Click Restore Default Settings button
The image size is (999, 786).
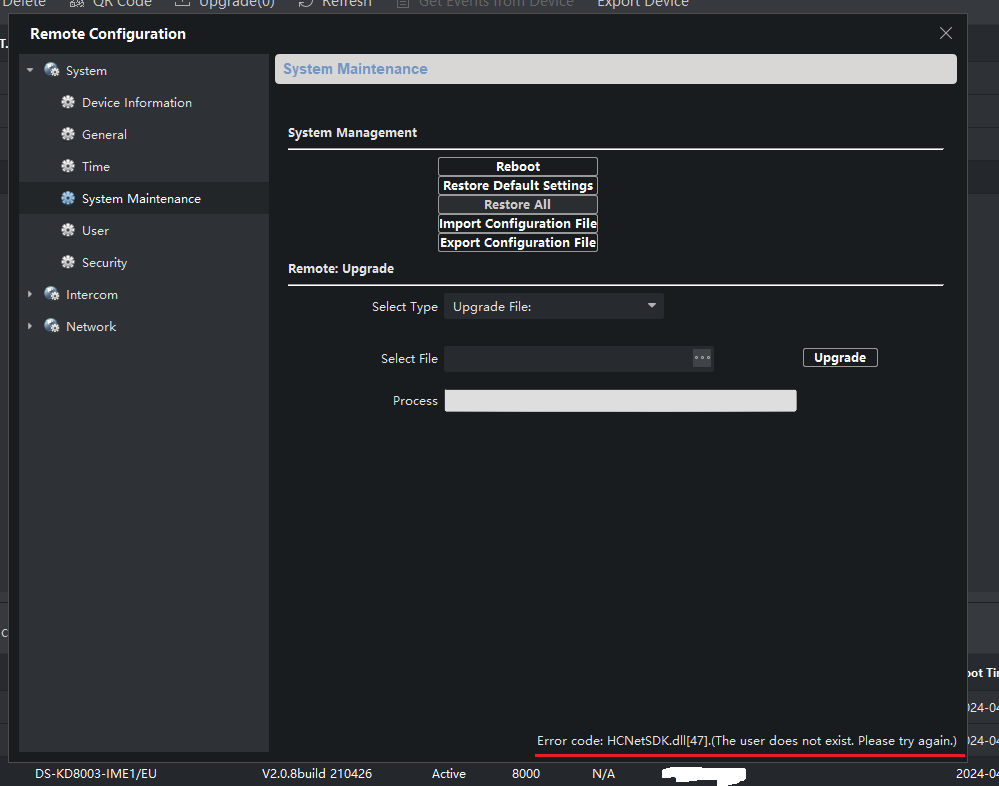point(517,186)
